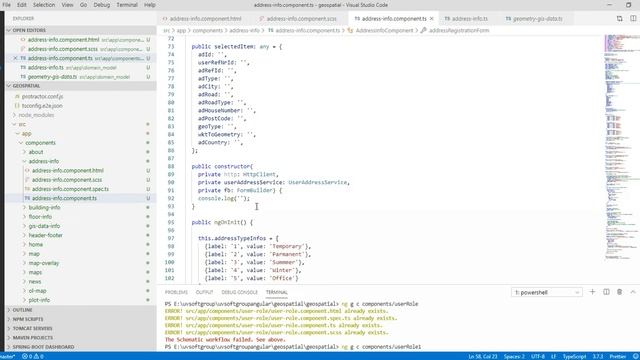Collapse the components folder
This screenshot has width=640, height=360.
(40, 143)
